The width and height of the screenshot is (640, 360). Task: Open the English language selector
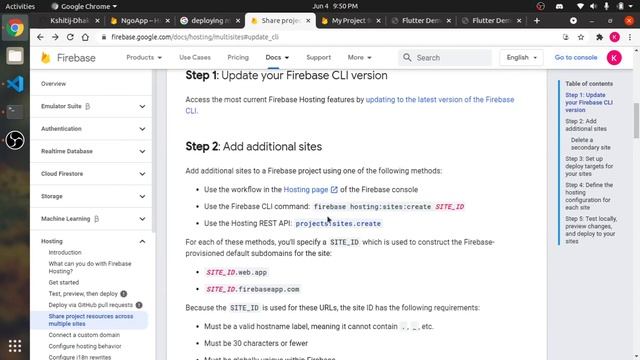[521, 58]
